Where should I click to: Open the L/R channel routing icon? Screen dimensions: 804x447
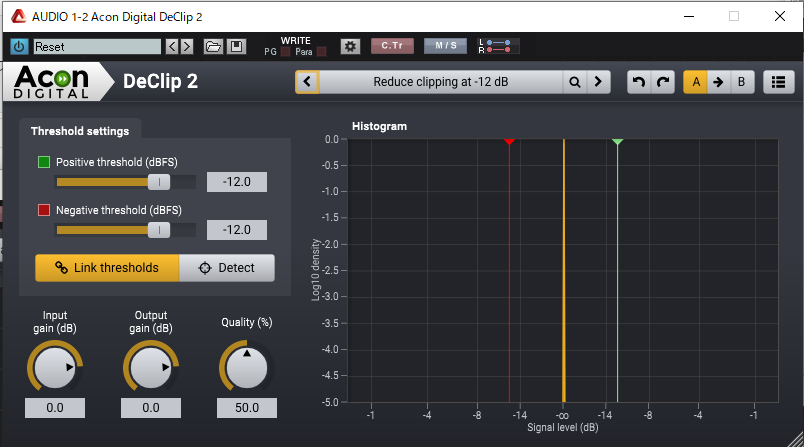tap(498, 46)
